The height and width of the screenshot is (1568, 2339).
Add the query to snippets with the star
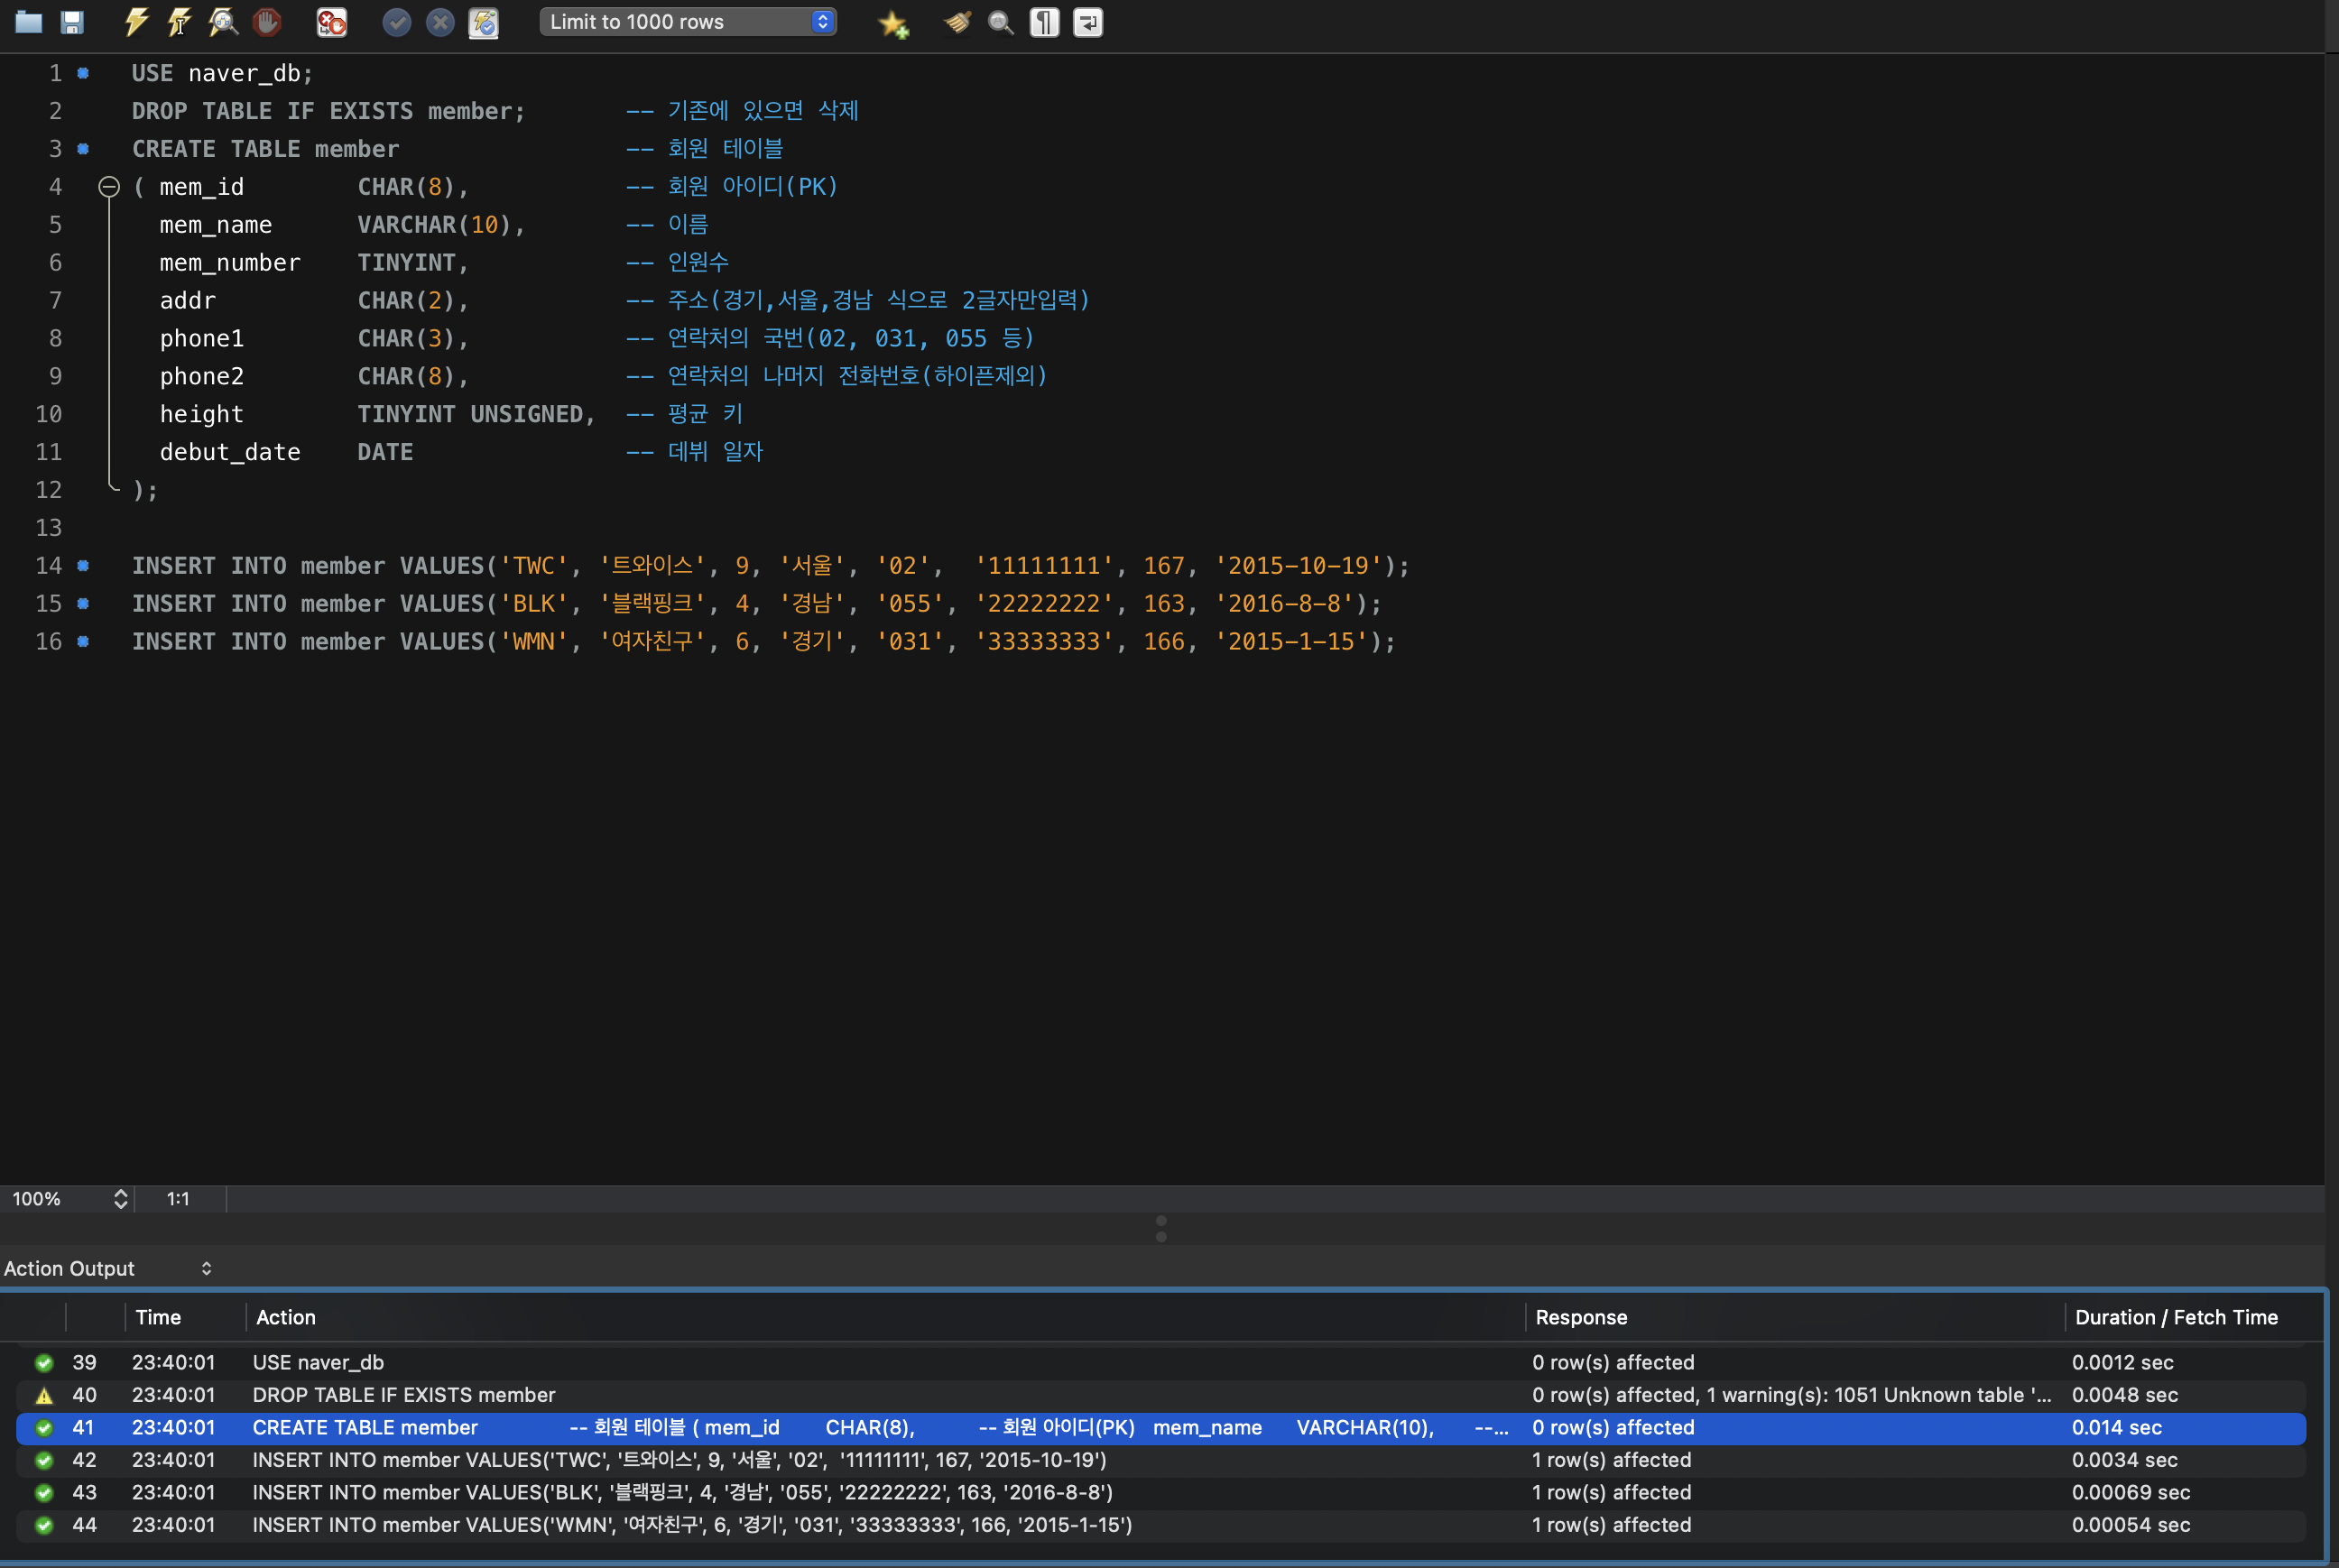pyautogui.click(x=893, y=22)
